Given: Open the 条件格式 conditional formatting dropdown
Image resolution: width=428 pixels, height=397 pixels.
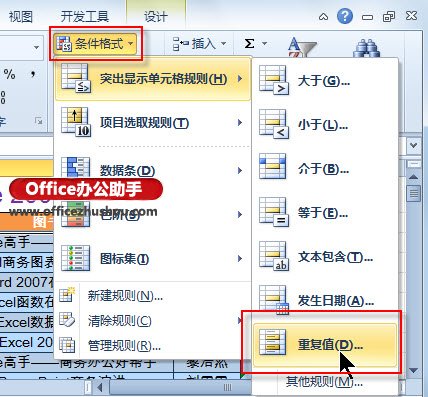Looking at the screenshot, I should click(x=96, y=44).
